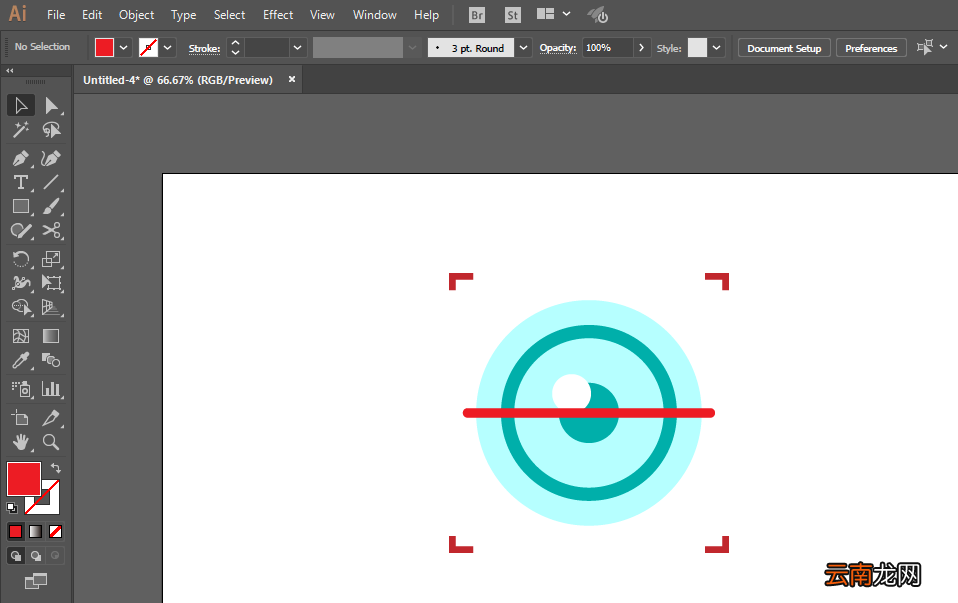The width and height of the screenshot is (958, 603).
Task: Open the fill color dropdown in control bar
Action: point(123,48)
